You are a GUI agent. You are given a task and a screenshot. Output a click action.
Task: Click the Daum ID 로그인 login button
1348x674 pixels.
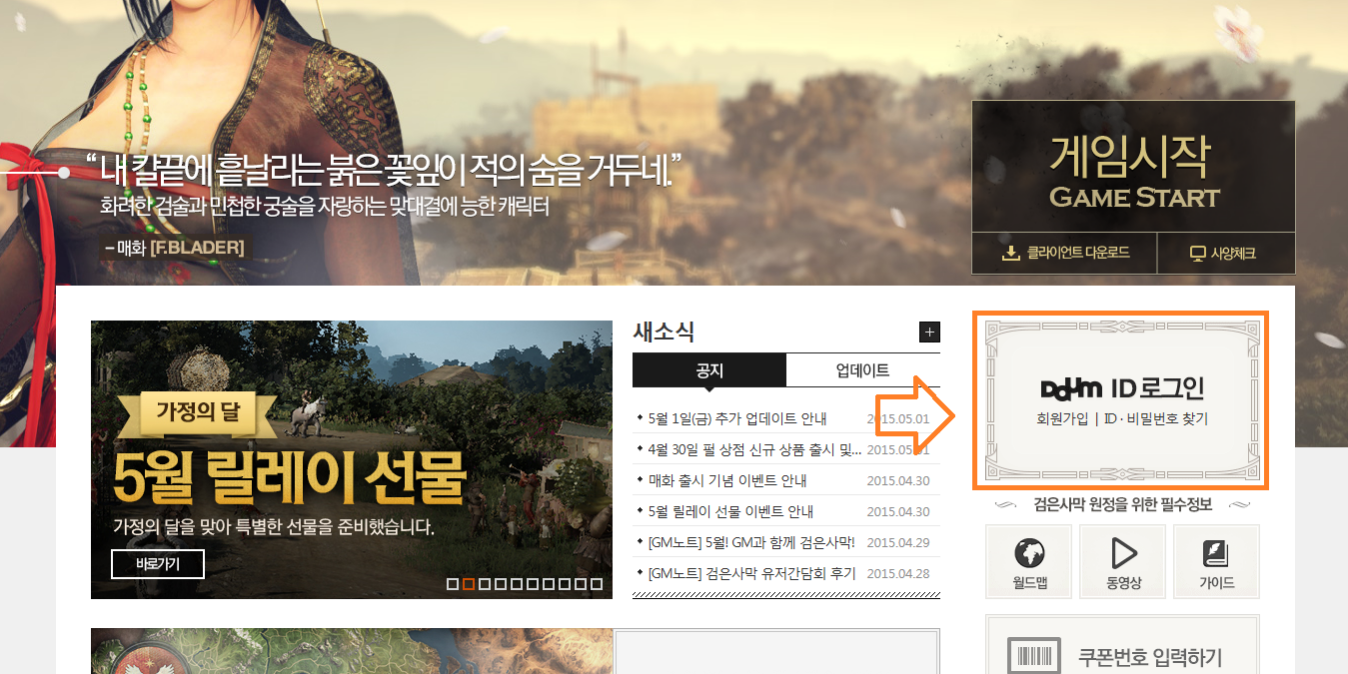[1122, 388]
